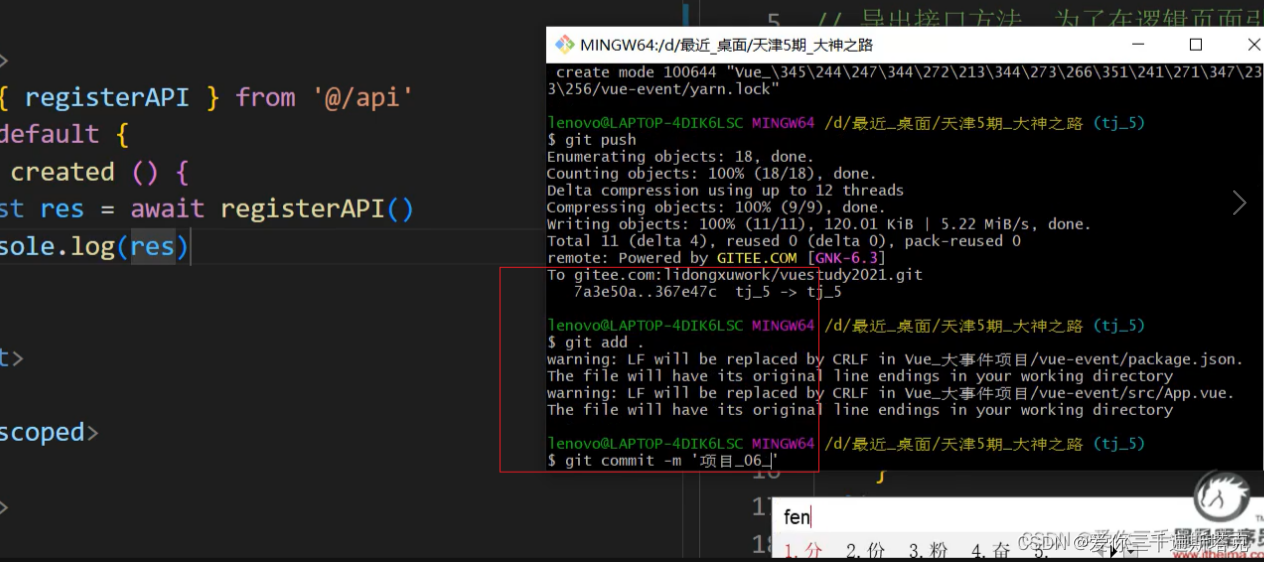The image size is (1264, 562).
Task: Click the 'registerAPI } from' import line in editor
Action: (x=207, y=97)
